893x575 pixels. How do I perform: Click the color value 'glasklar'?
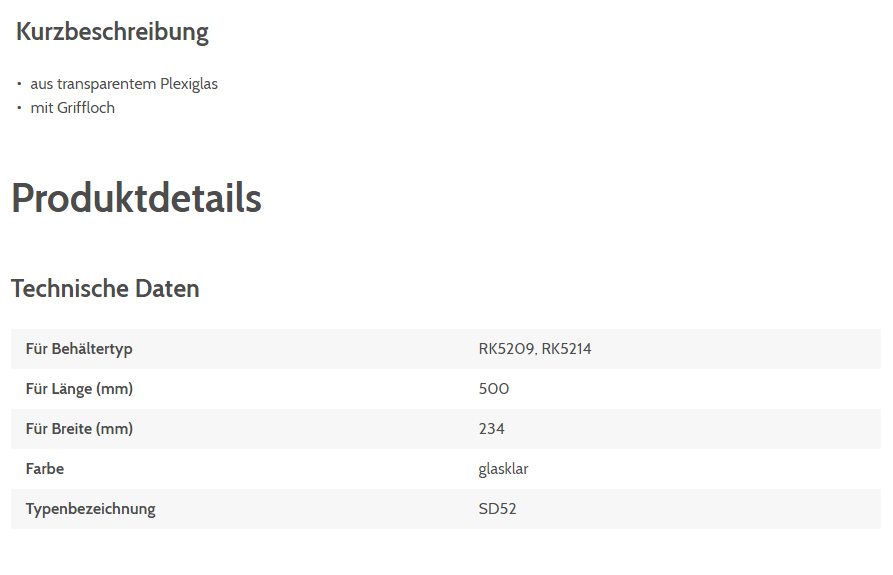point(503,469)
